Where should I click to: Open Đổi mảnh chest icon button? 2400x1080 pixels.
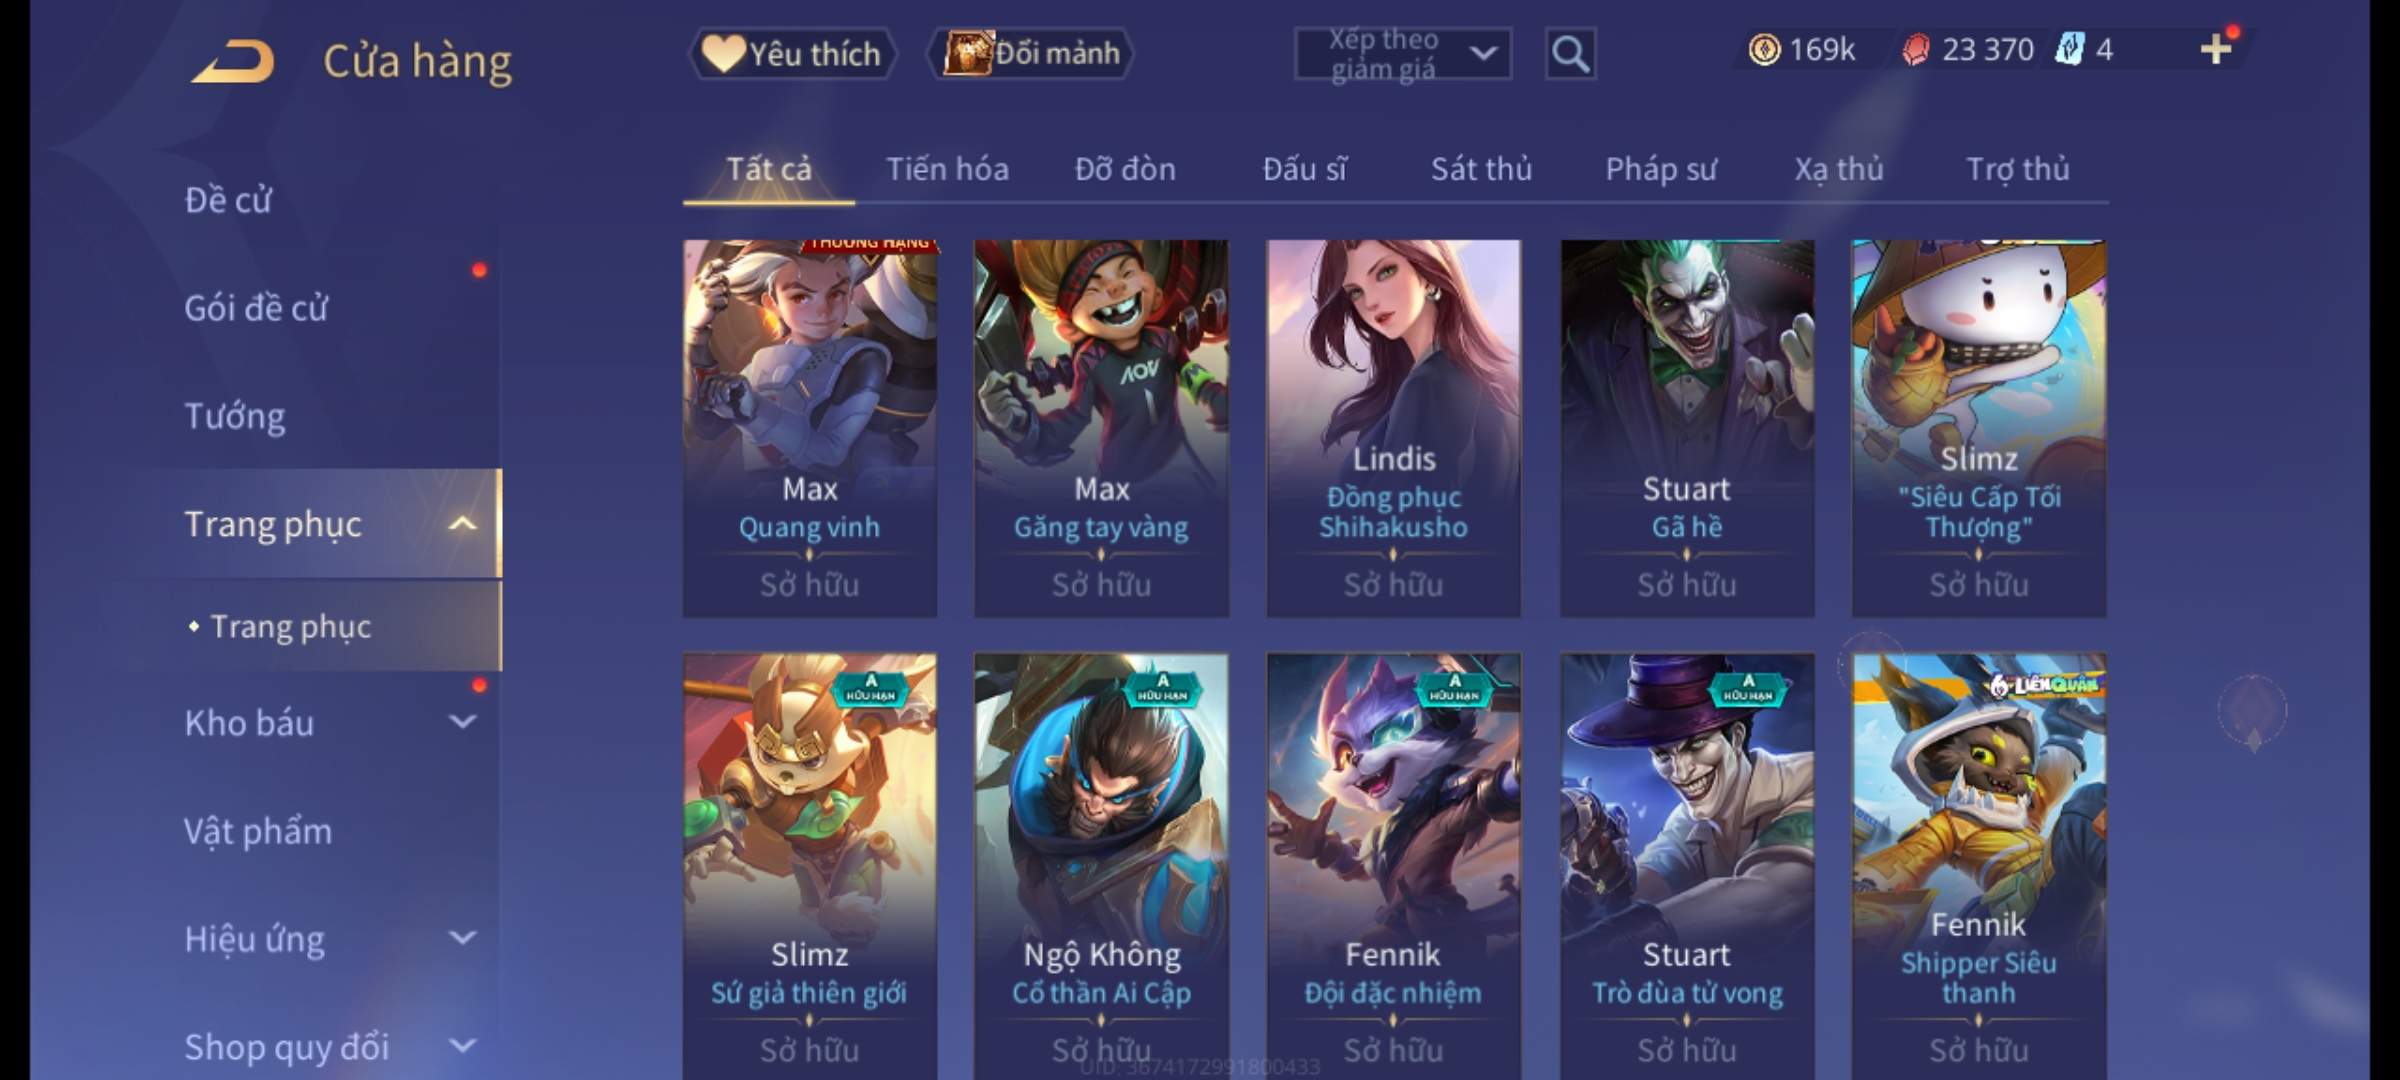pyautogui.click(x=1030, y=53)
